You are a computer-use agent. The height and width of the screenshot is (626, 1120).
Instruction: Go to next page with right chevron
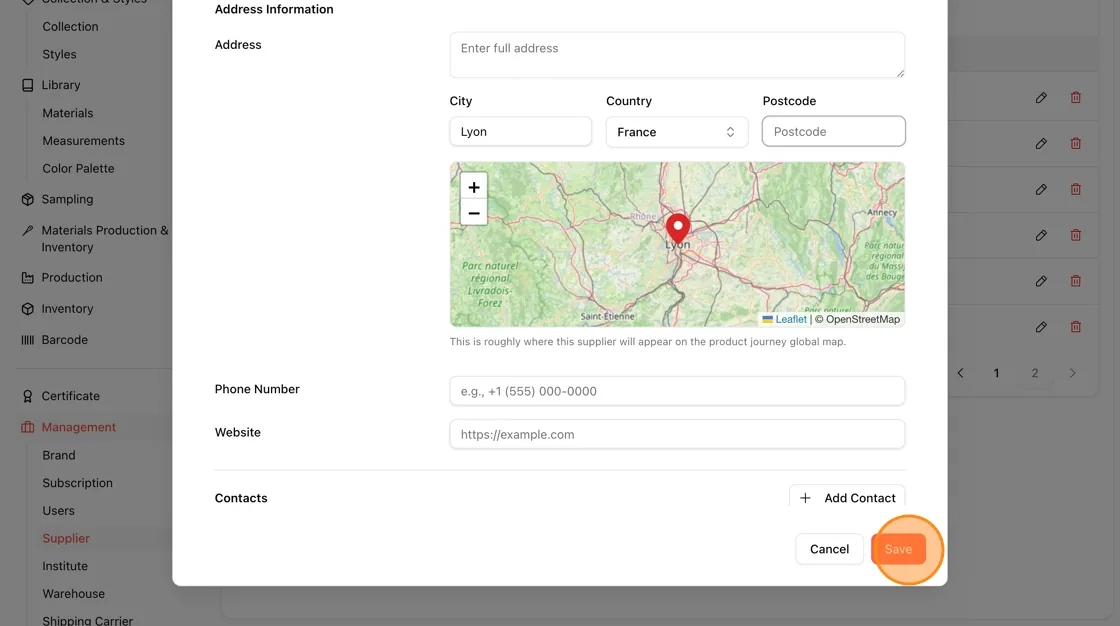pos(1072,373)
